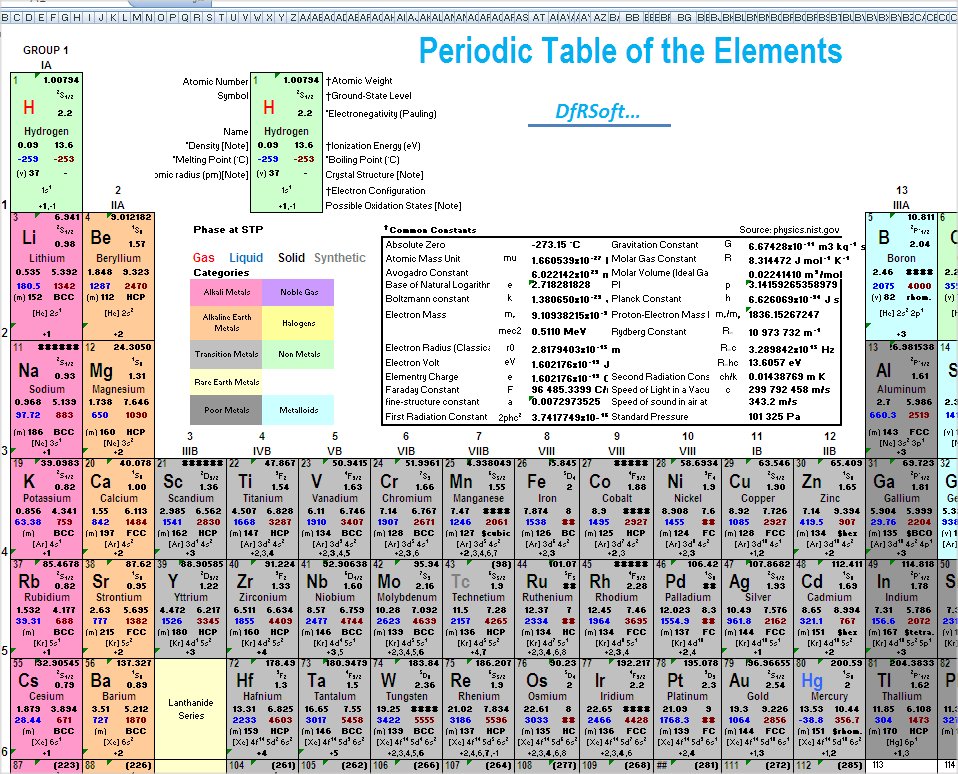Select the 'Al' Aluminum symbol

883,371
